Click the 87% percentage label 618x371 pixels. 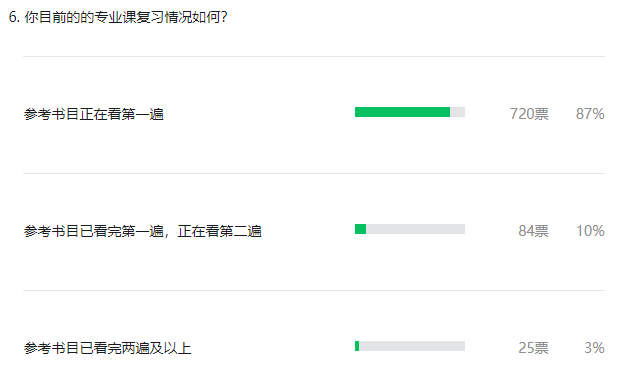click(590, 114)
